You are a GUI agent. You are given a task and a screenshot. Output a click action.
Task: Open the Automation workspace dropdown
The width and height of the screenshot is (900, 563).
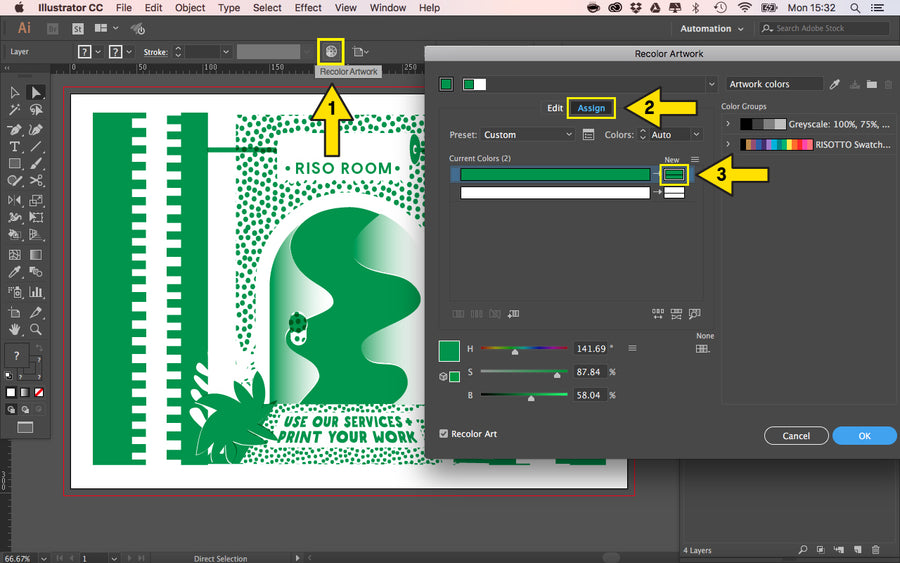(x=712, y=29)
